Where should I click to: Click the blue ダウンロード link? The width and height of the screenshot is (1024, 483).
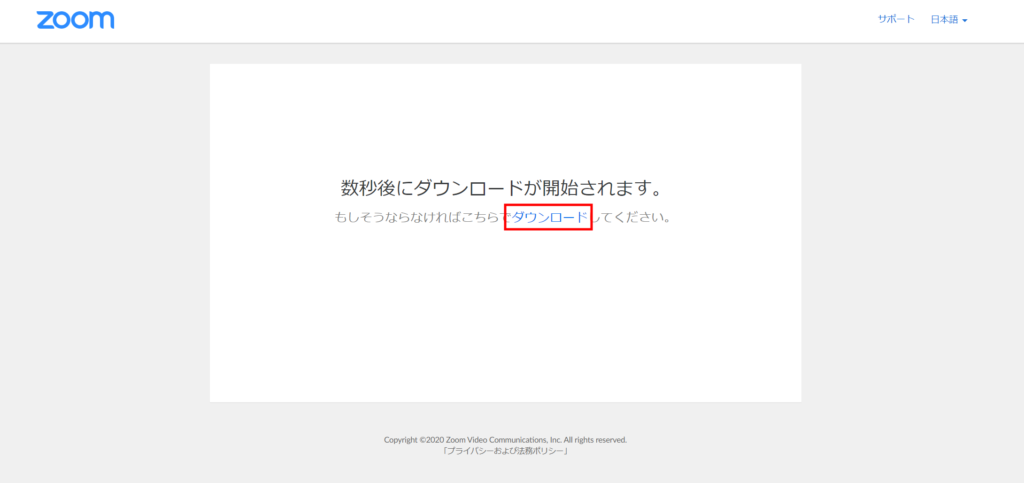[549, 217]
